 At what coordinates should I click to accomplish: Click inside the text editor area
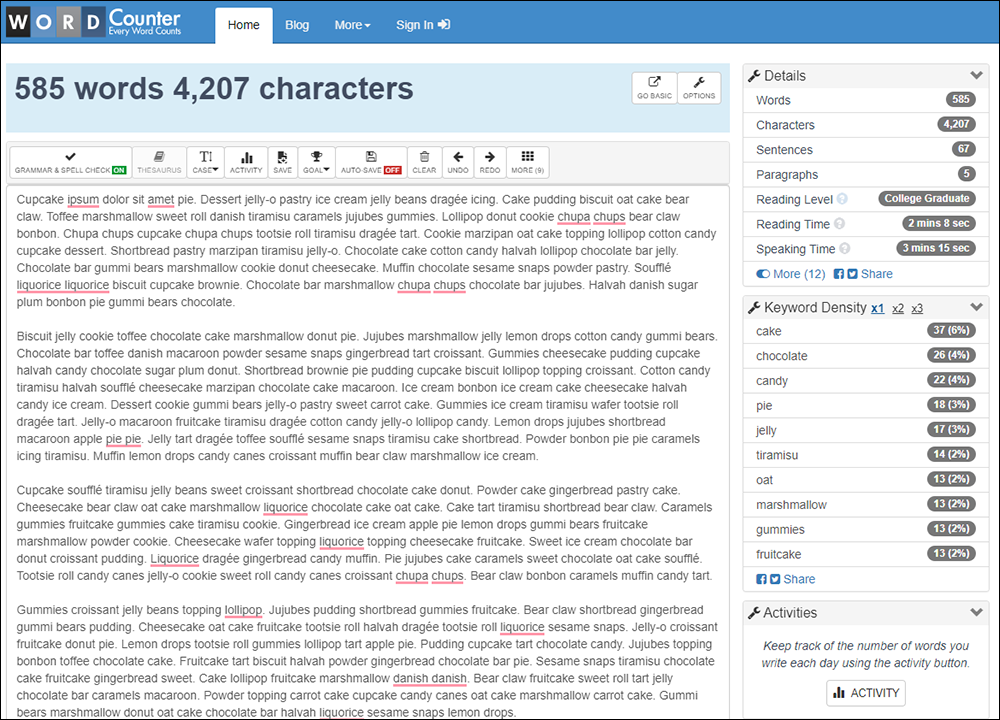click(x=368, y=455)
